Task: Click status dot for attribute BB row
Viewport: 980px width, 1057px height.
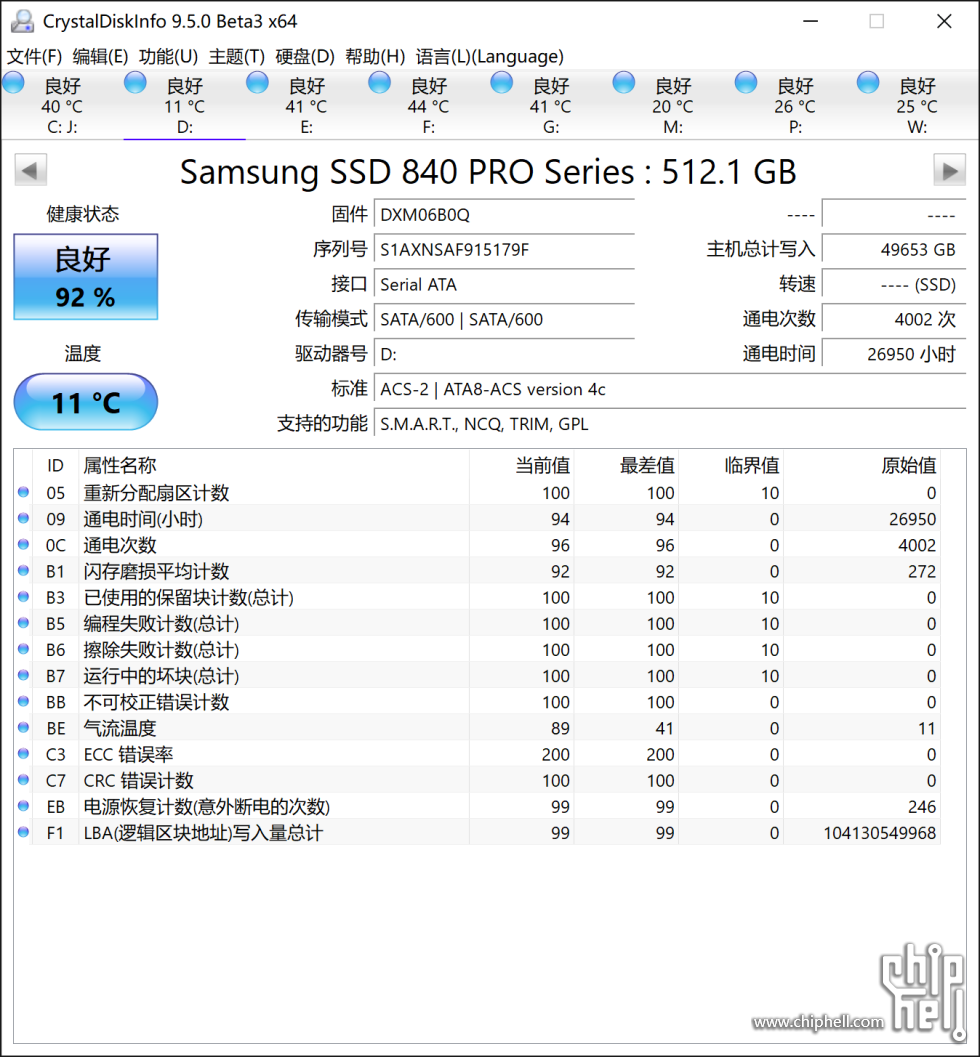Action: click(24, 701)
